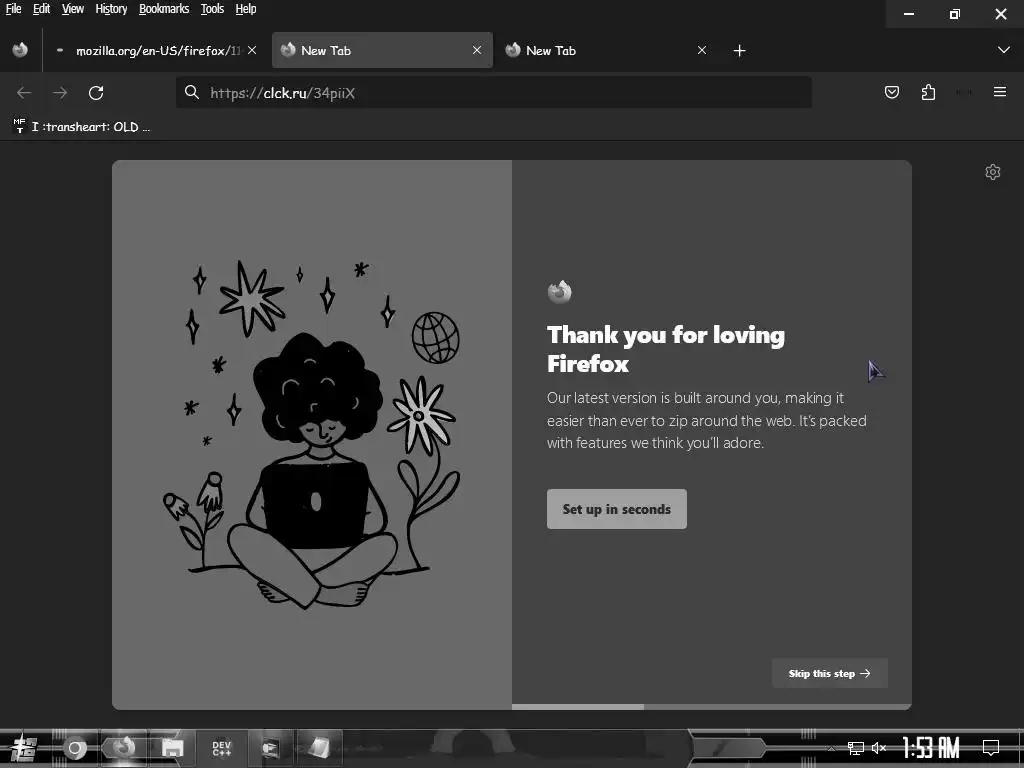Reload the current page
Screen dimensions: 1024x768
pyautogui.click(x=96, y=93)
